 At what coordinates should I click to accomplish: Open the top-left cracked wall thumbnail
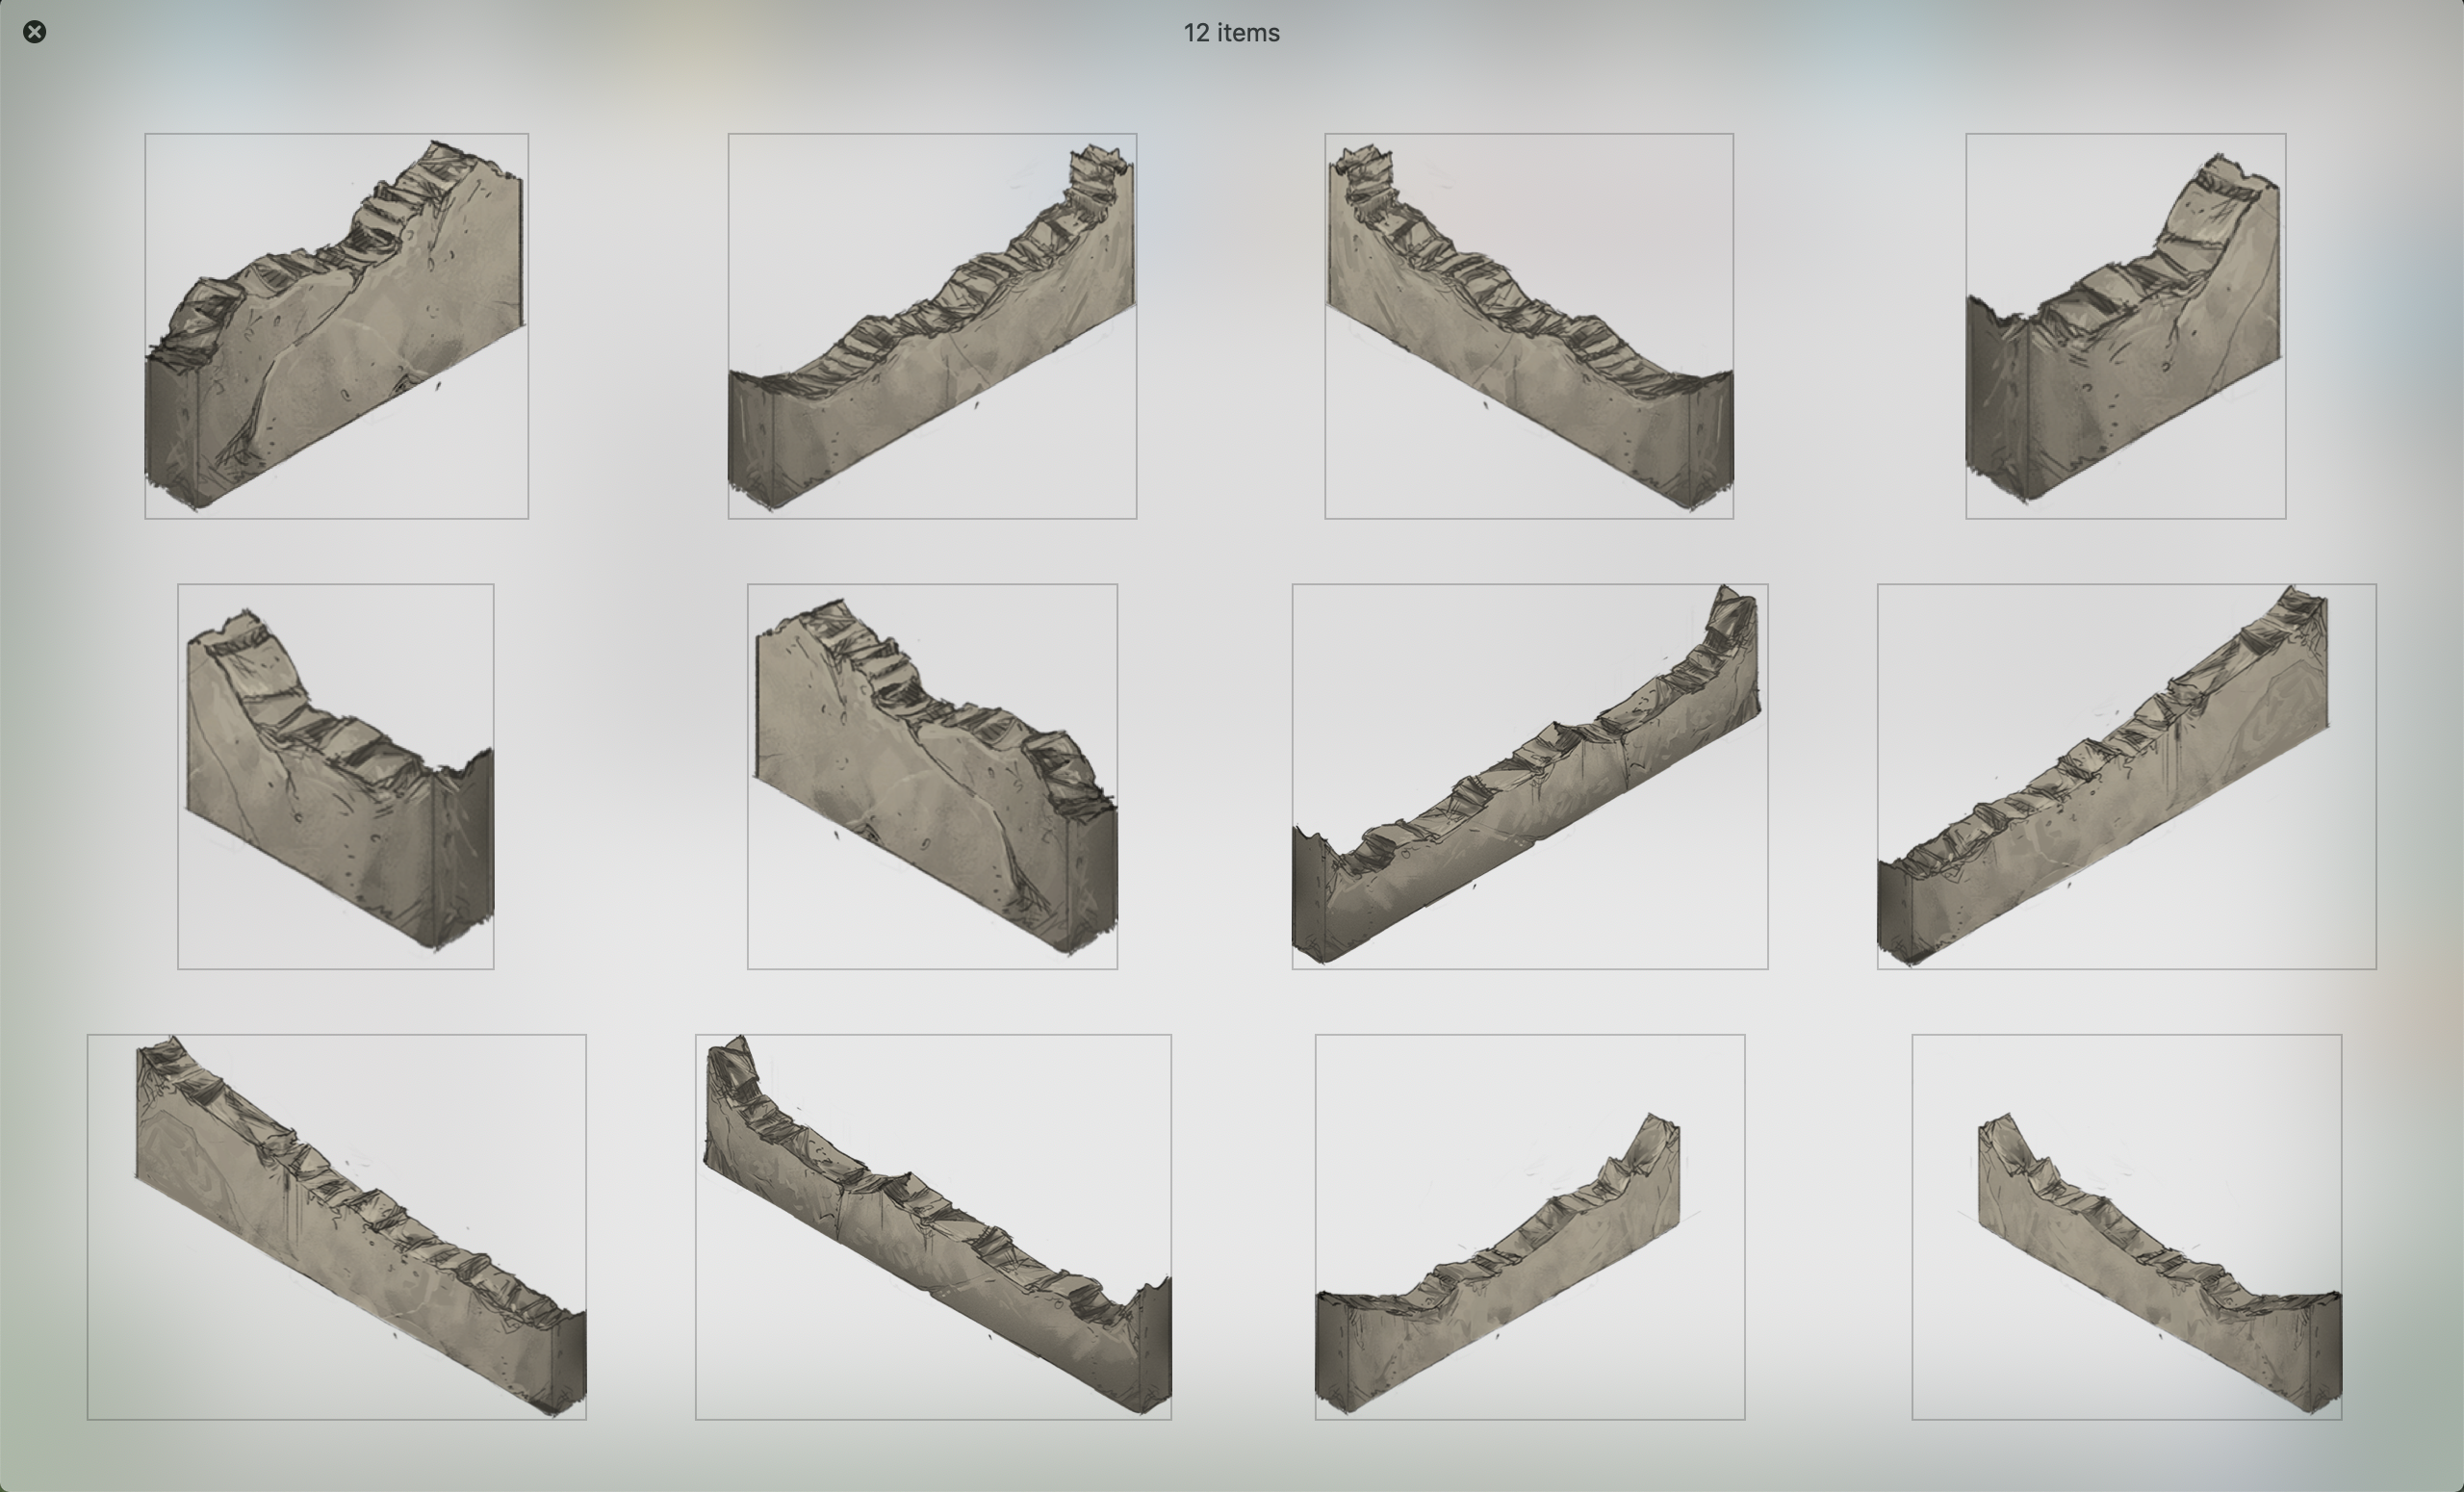tap(336, 326)
